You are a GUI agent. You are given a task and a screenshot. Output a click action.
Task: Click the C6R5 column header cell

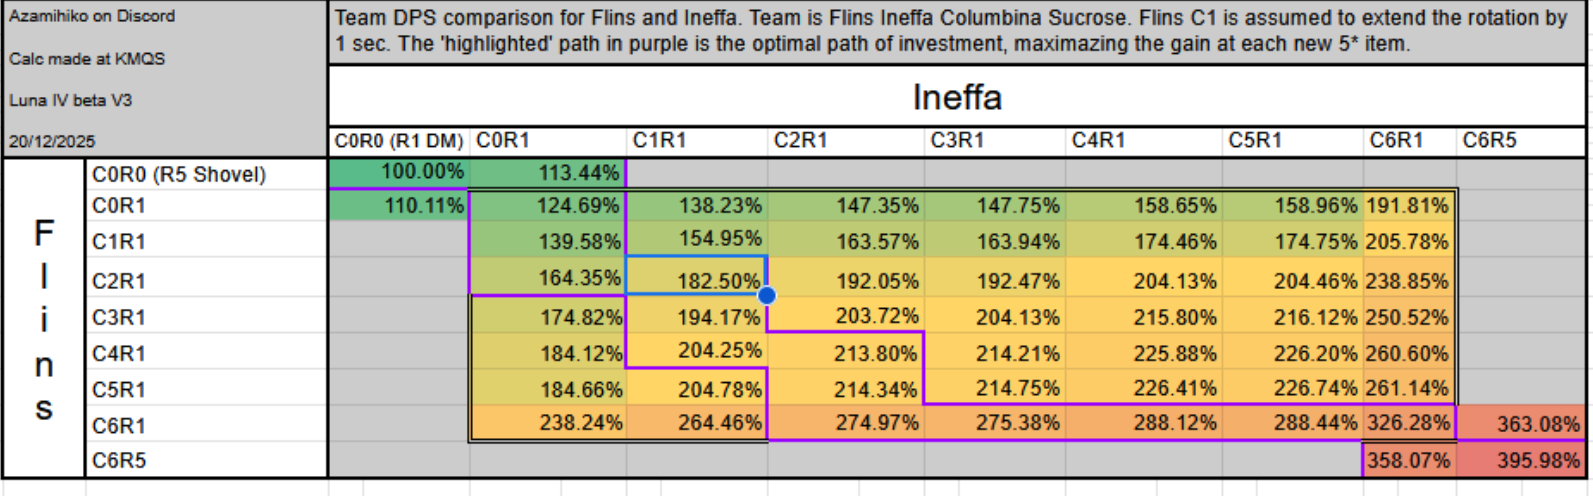1519,141
